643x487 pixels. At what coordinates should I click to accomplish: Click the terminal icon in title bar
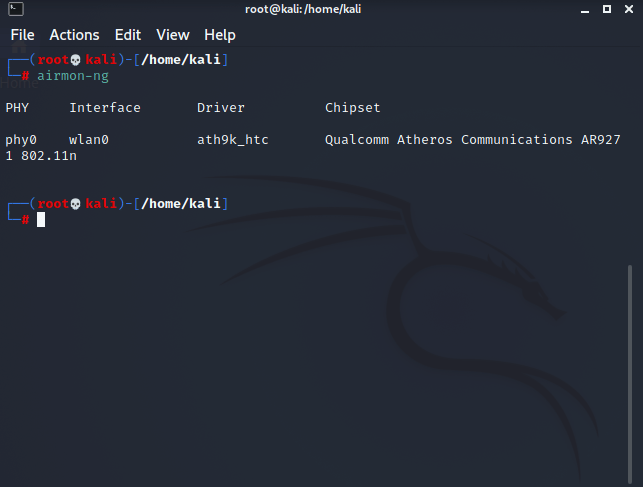(9, 9)
